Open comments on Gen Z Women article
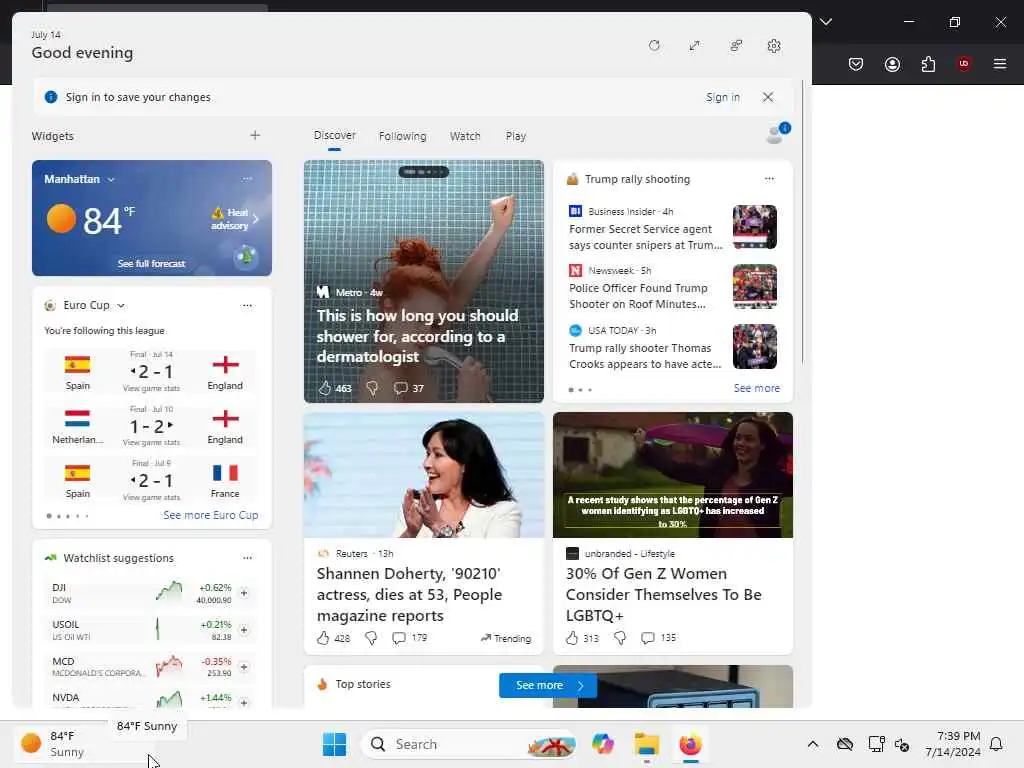Image resolution: width=1024 pixels, height=768 pixels. click(658, 638)
